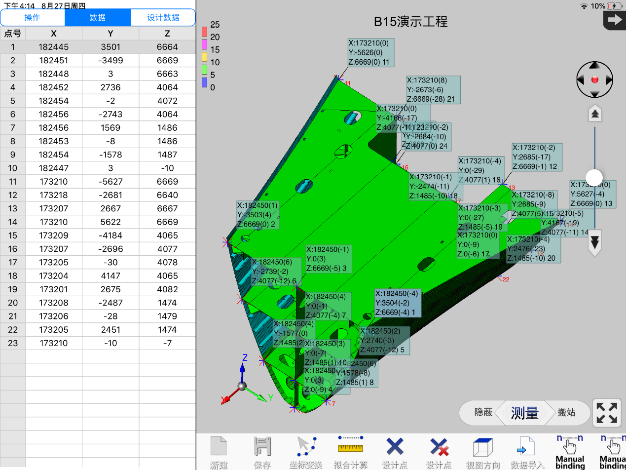Switch to the 搬站 mode segment

click(x=566, y=413)
